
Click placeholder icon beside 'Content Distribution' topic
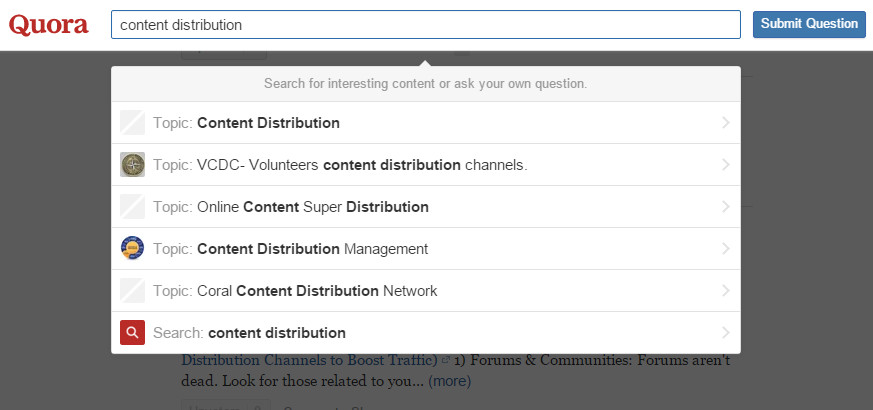133,123
